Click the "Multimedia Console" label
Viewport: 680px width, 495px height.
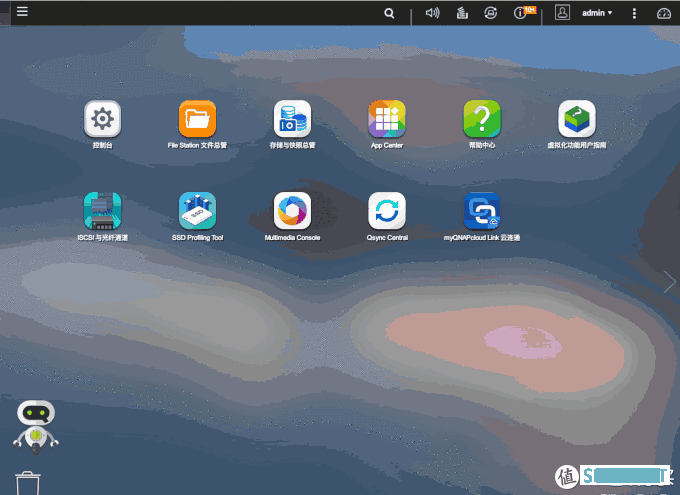click(x=292, y=237)
